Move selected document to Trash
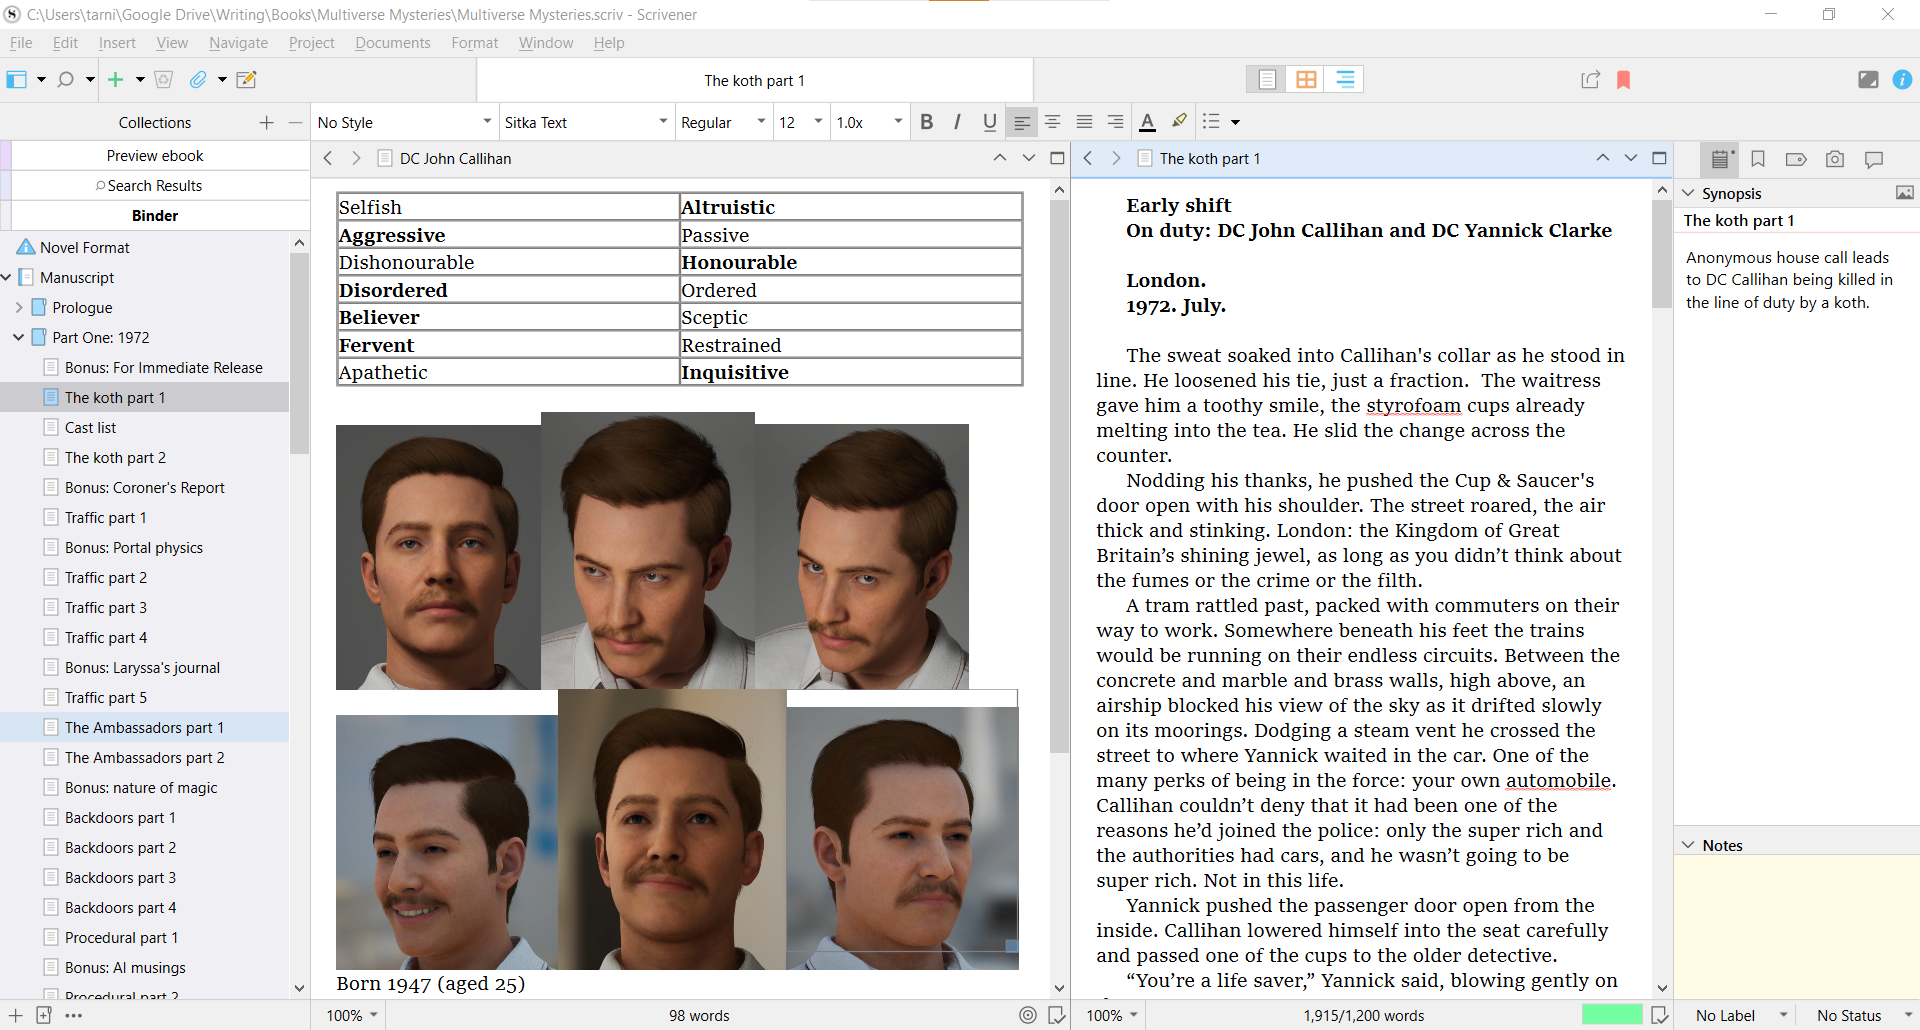 [164, 79]
